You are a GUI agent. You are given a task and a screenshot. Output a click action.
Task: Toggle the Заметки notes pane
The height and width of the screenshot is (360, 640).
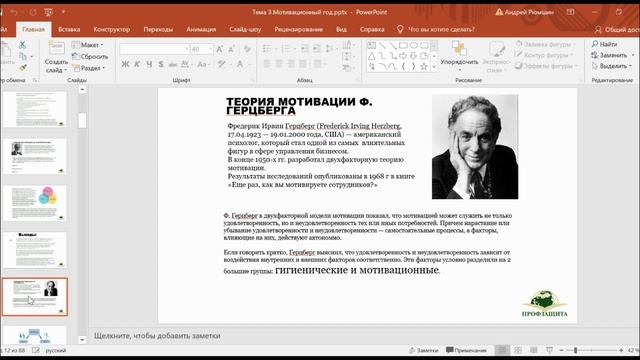click(x=424, y=350)
